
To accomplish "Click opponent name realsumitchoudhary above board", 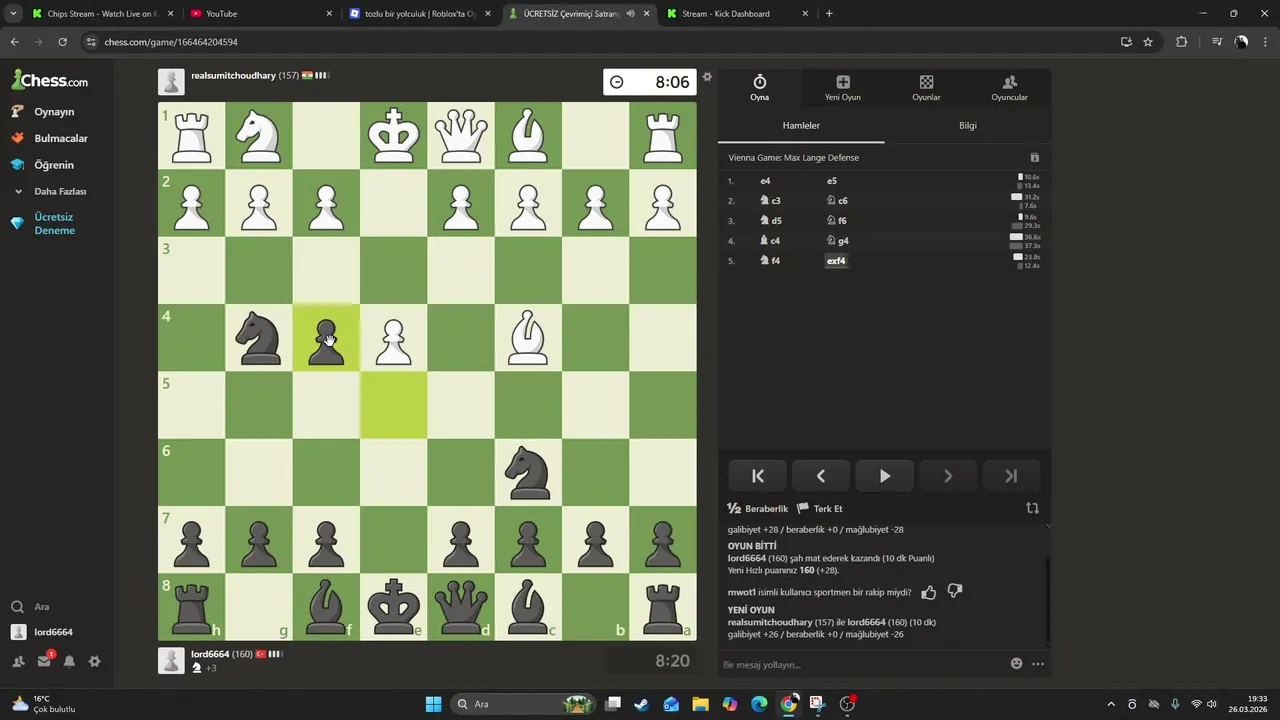I will (233, 76).
